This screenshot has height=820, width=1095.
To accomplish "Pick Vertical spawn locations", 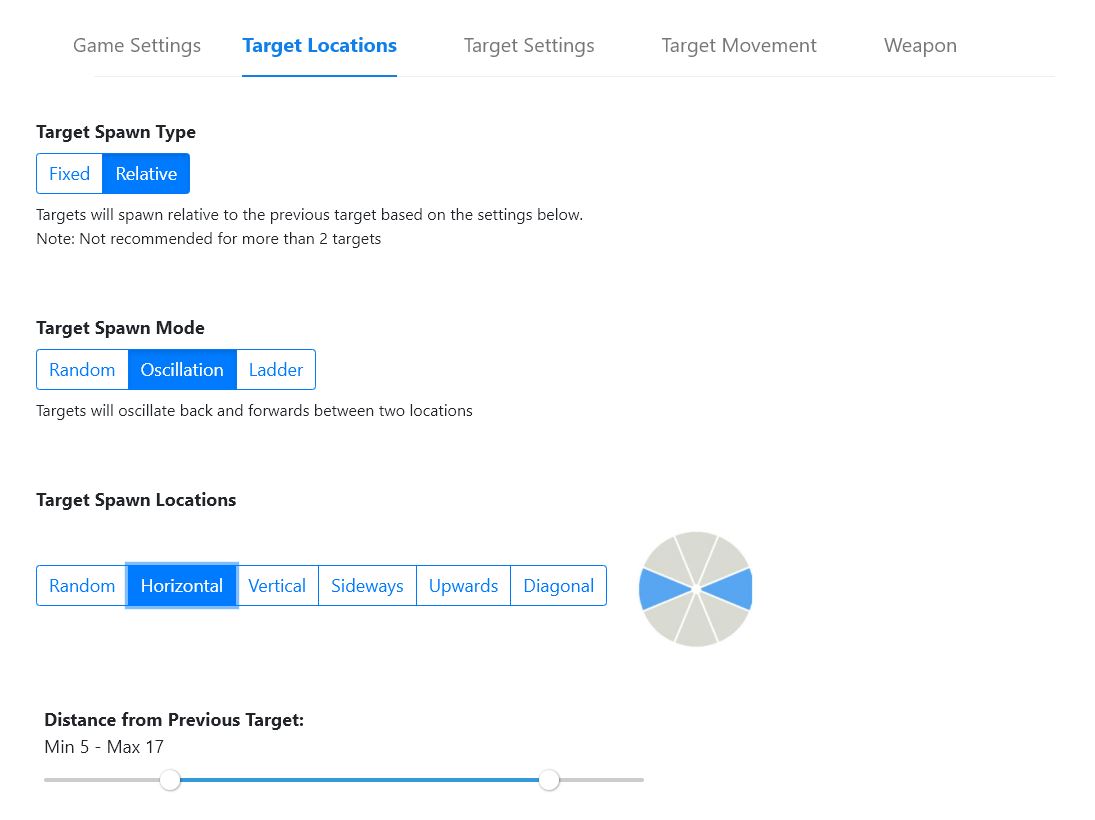I will click(x=277, y=586).
